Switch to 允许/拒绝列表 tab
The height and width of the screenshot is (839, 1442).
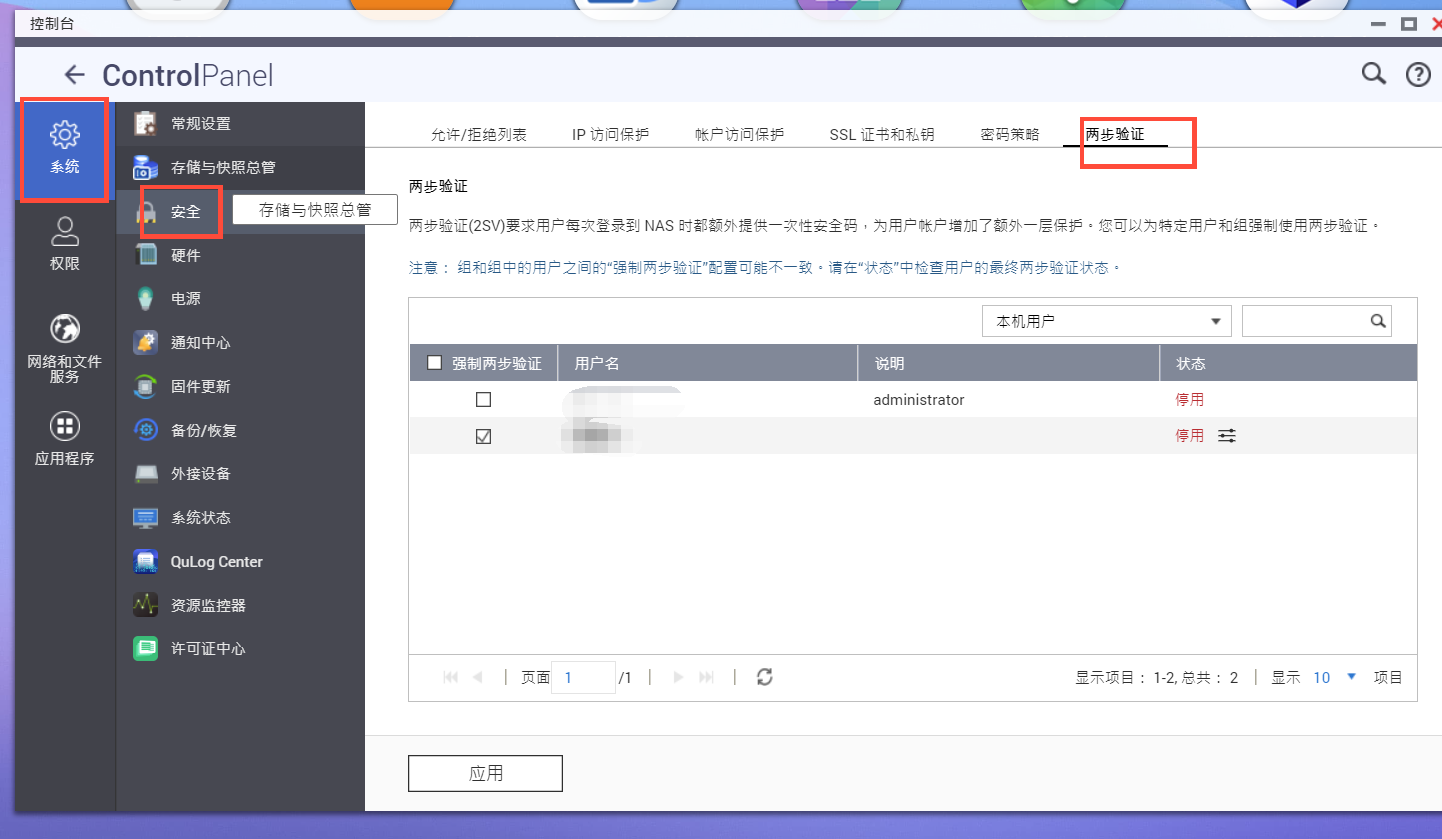[479, 134]
